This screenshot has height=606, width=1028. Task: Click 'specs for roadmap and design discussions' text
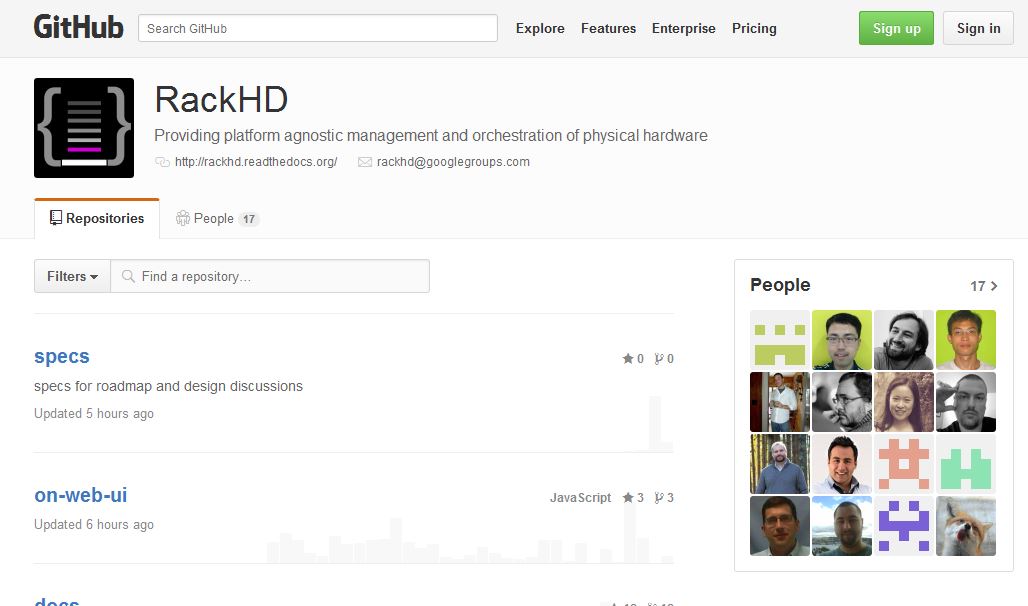168,386
